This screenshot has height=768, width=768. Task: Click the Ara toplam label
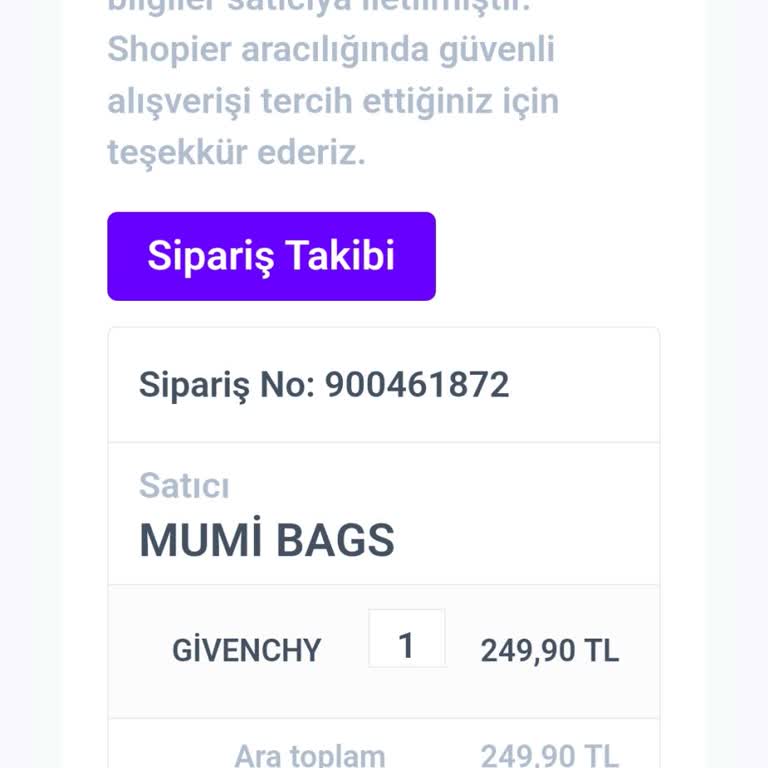(x=309, y=755)
